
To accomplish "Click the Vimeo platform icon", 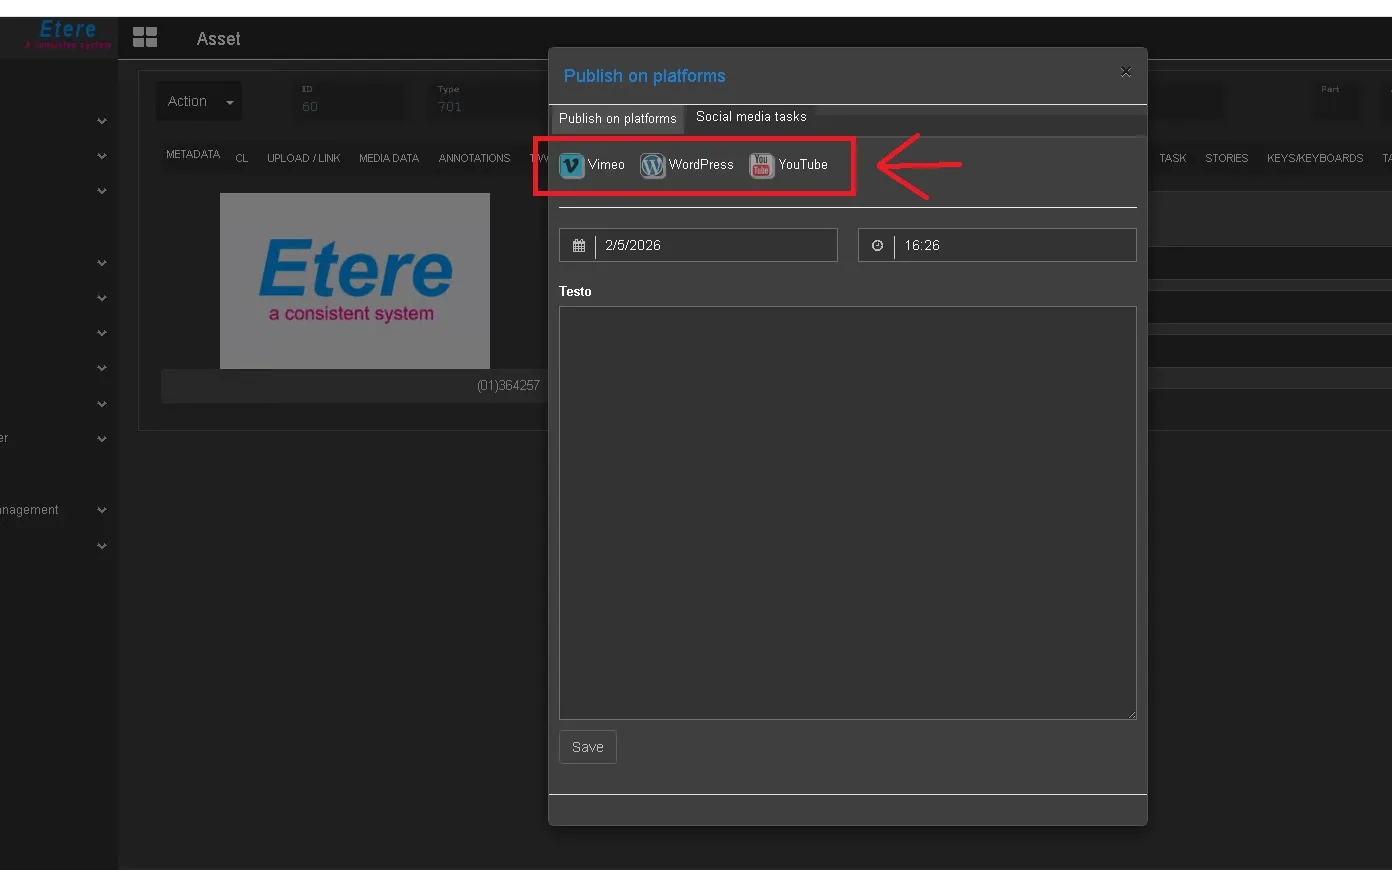I will pyautogui.click(x=572, y=165).
